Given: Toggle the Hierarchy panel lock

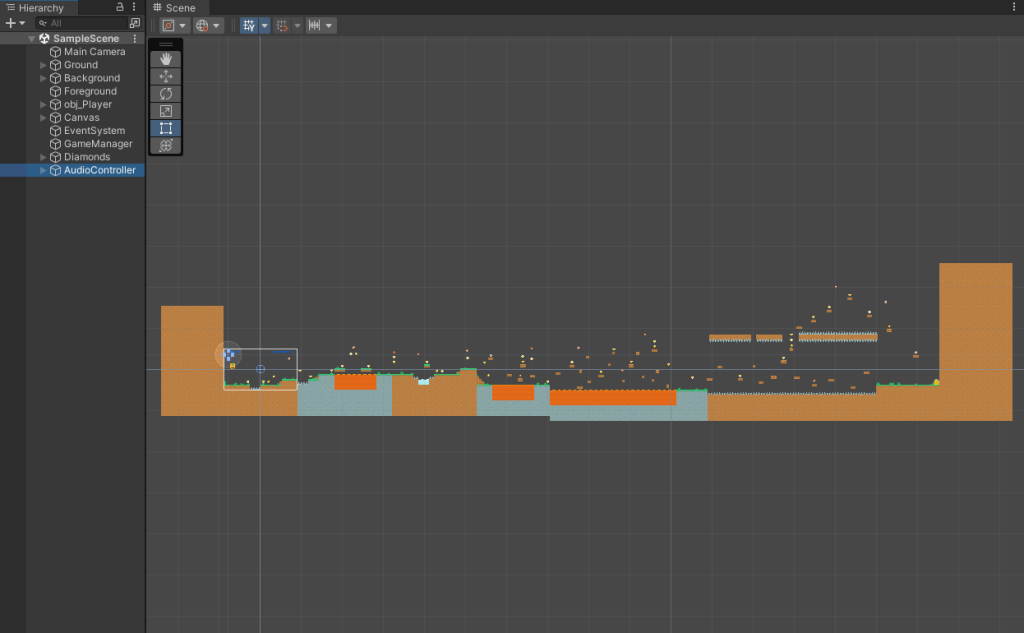Looking at the screenshot, I should [120, 7].
